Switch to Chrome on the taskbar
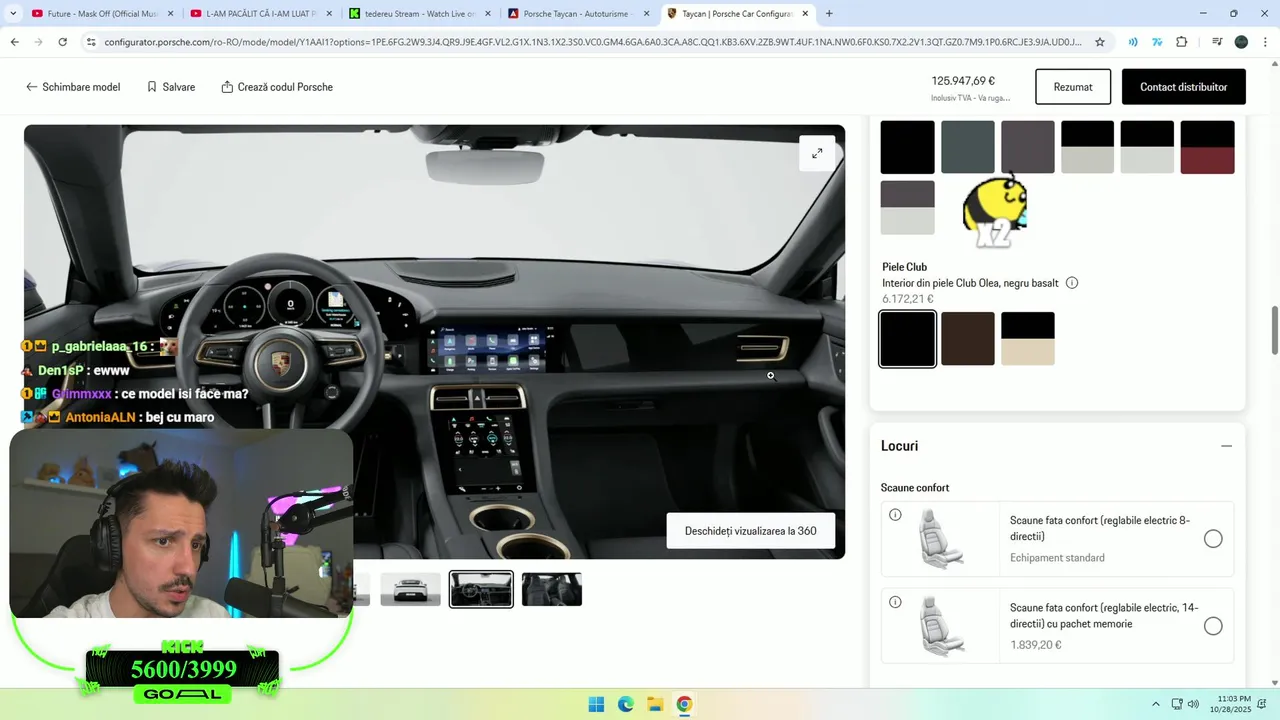 click(684, 704)
